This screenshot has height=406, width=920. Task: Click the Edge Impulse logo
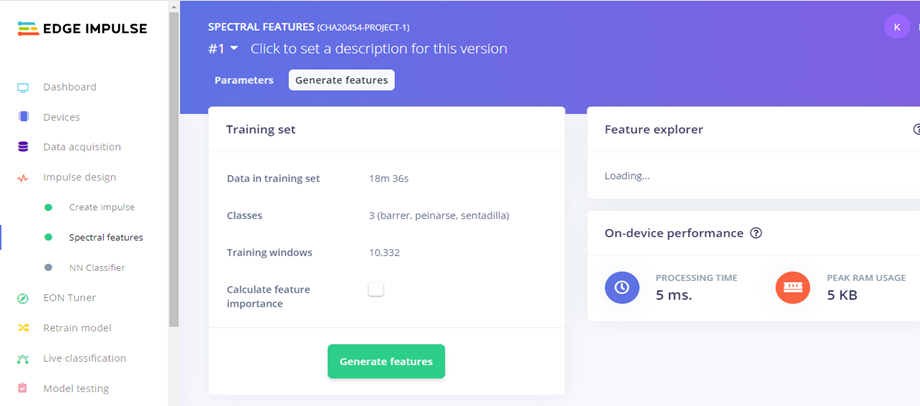82,28
